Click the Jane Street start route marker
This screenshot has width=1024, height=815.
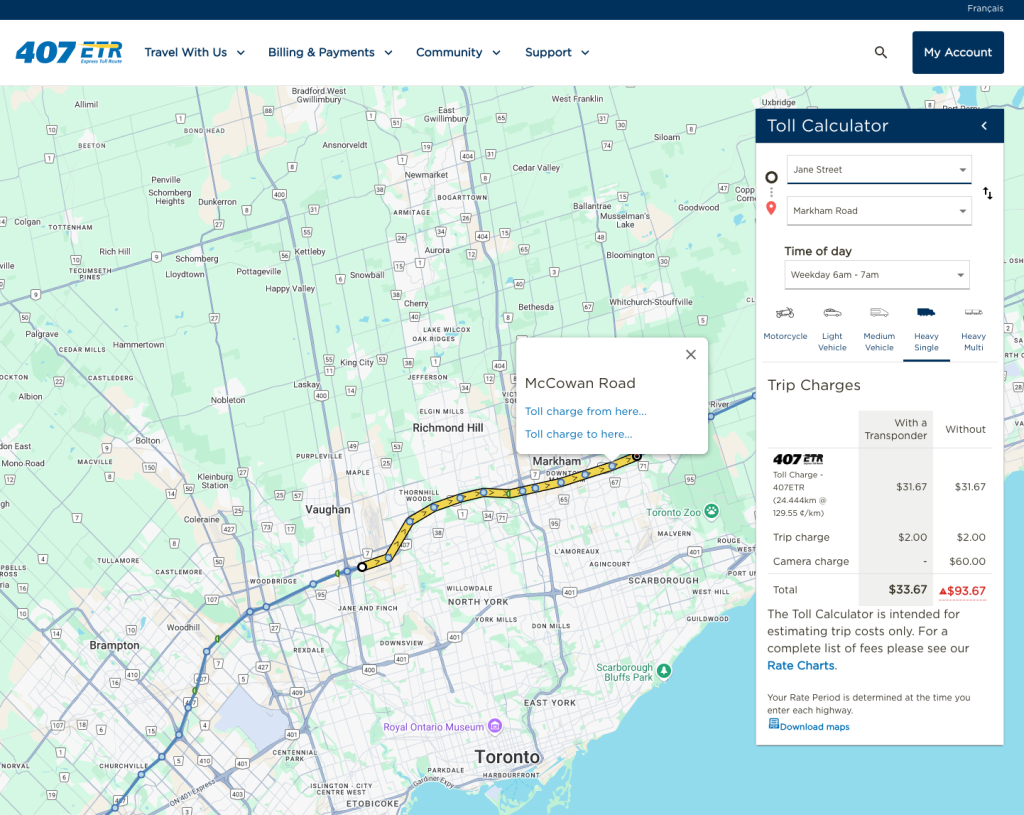coord(362,567)
